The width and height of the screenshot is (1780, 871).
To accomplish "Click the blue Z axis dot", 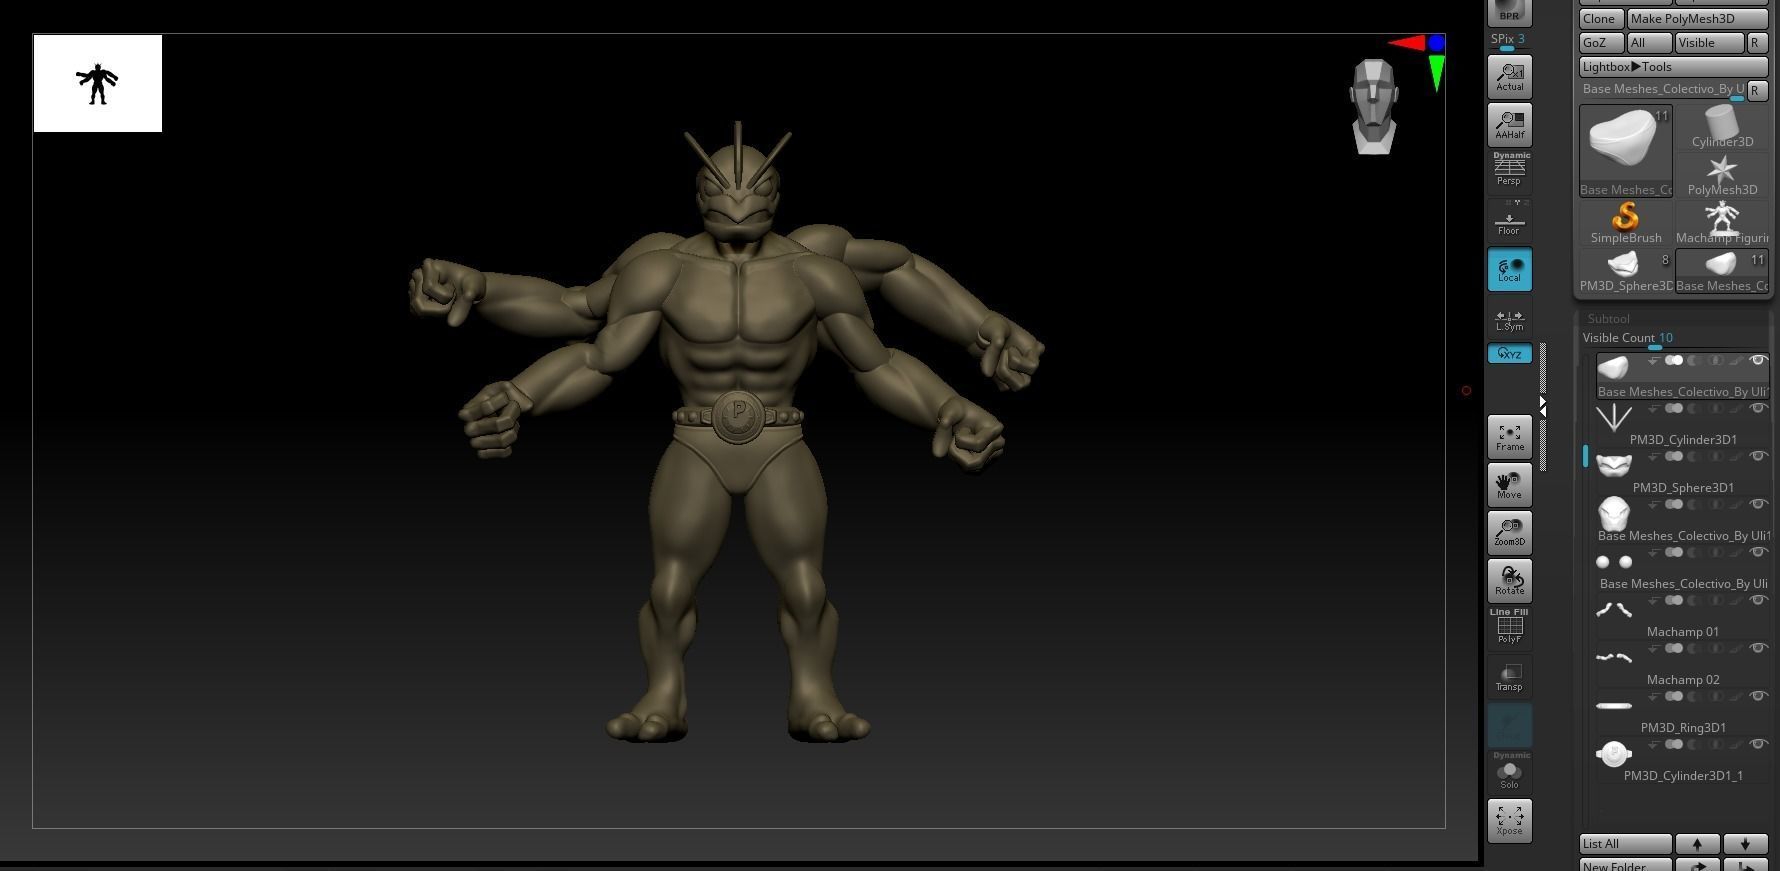I will tap(1437, 43).
